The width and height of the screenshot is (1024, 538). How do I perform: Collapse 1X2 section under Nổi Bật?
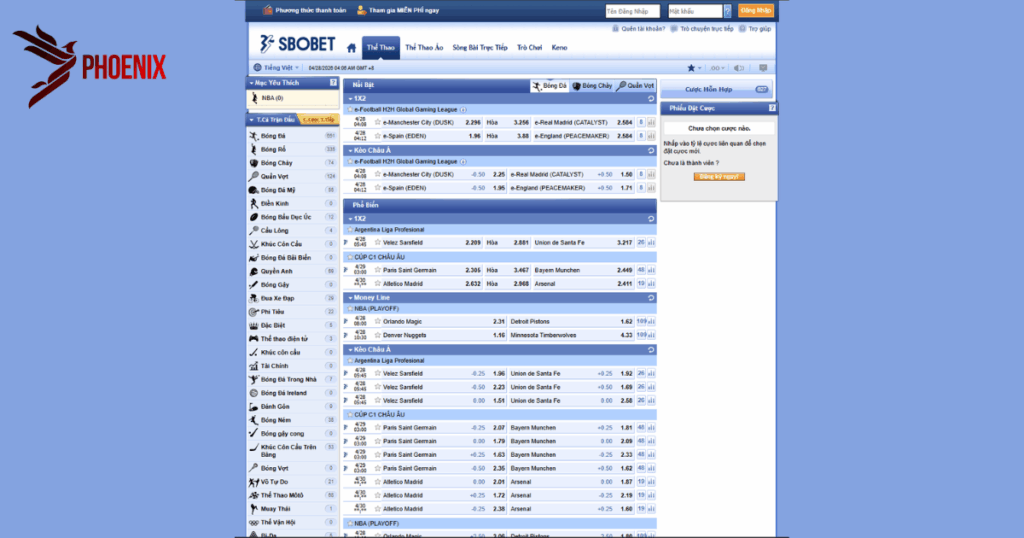tap(350, 99)
